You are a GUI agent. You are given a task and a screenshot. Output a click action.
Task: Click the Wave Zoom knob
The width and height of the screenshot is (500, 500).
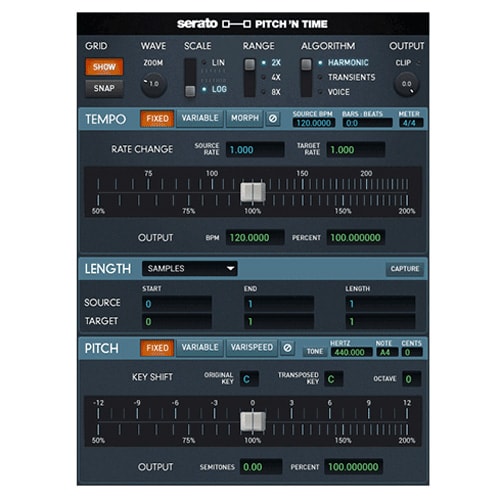[153, 84]
